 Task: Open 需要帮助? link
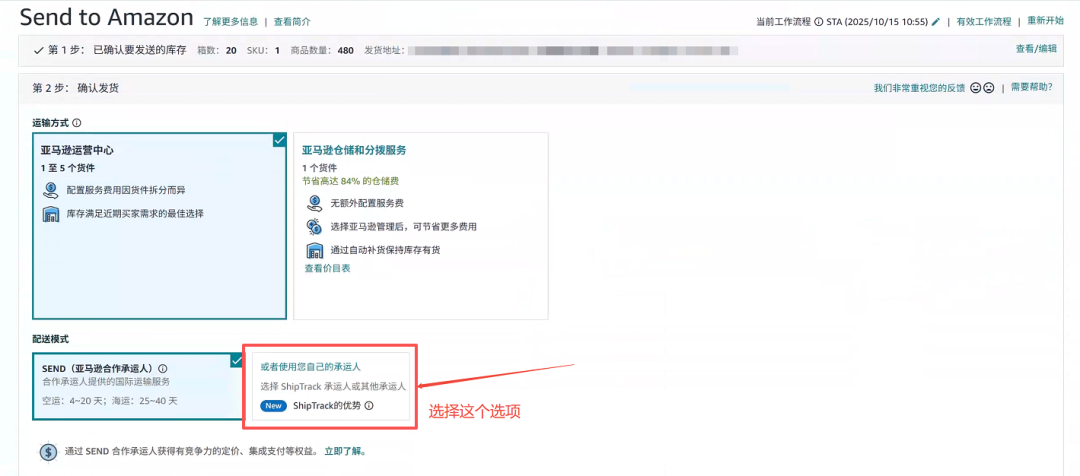(x=1032, y=87)
